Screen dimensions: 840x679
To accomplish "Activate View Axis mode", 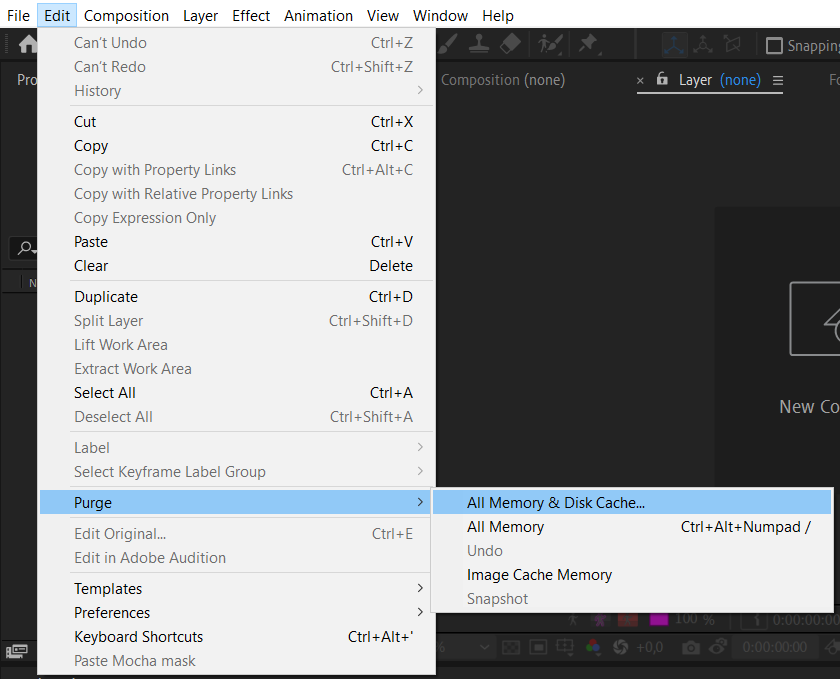I will [732, 45].
